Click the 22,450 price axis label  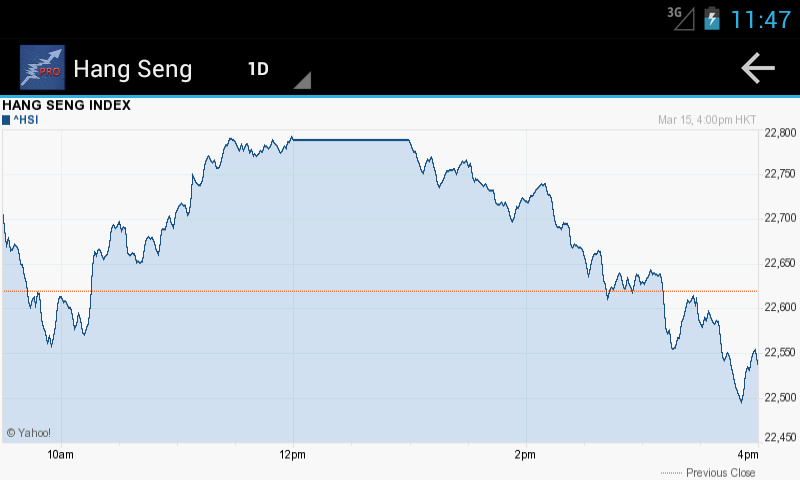tap(779, 436)
